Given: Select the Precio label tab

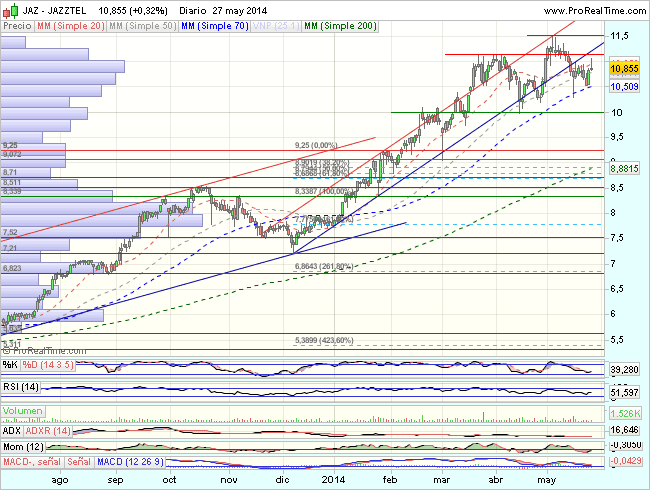Looking at the screenshot, I should click(17, 23).
